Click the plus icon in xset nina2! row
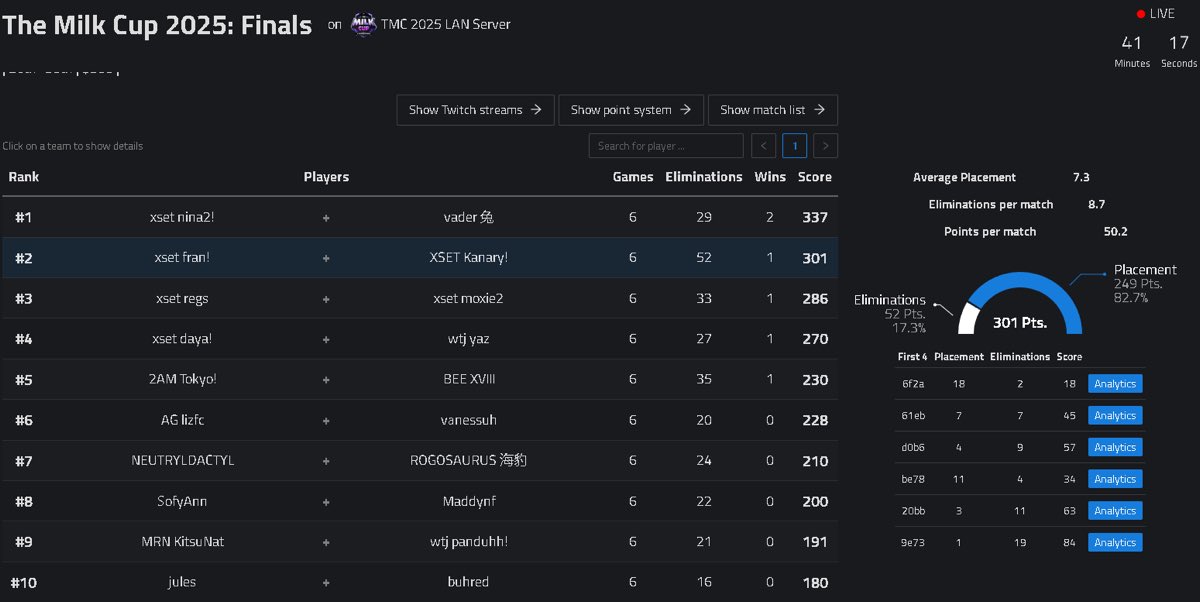1200x602 pixels. (326, 217)
